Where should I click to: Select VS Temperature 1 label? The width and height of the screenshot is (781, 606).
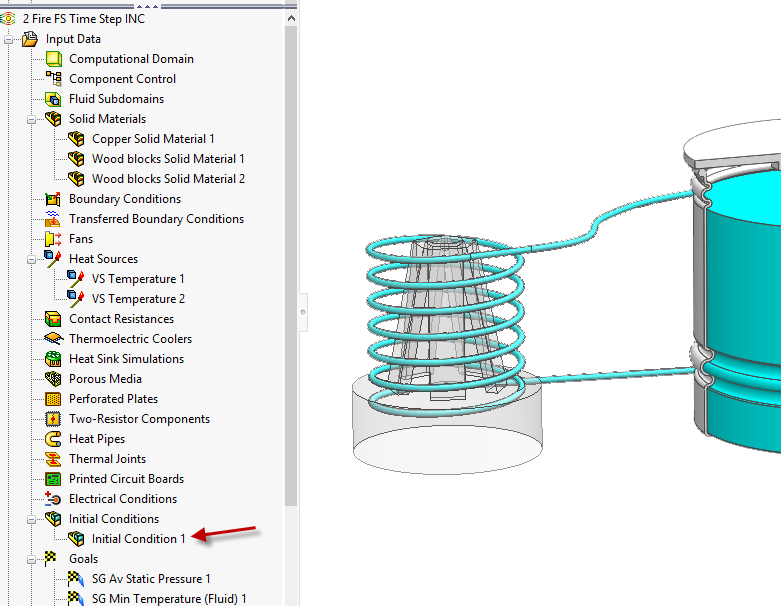[138, 279]
